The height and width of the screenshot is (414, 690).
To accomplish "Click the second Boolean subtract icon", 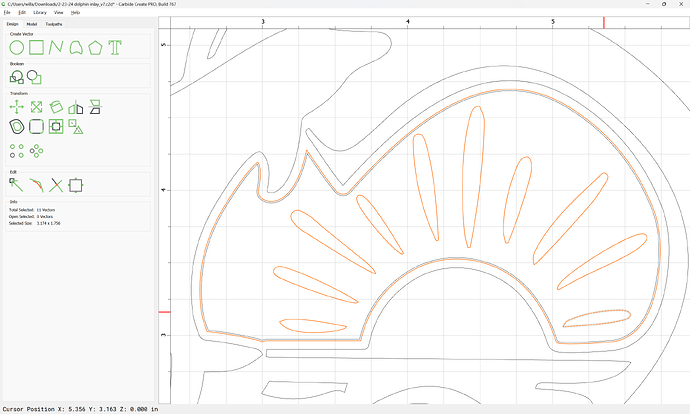I will point(34,77).
